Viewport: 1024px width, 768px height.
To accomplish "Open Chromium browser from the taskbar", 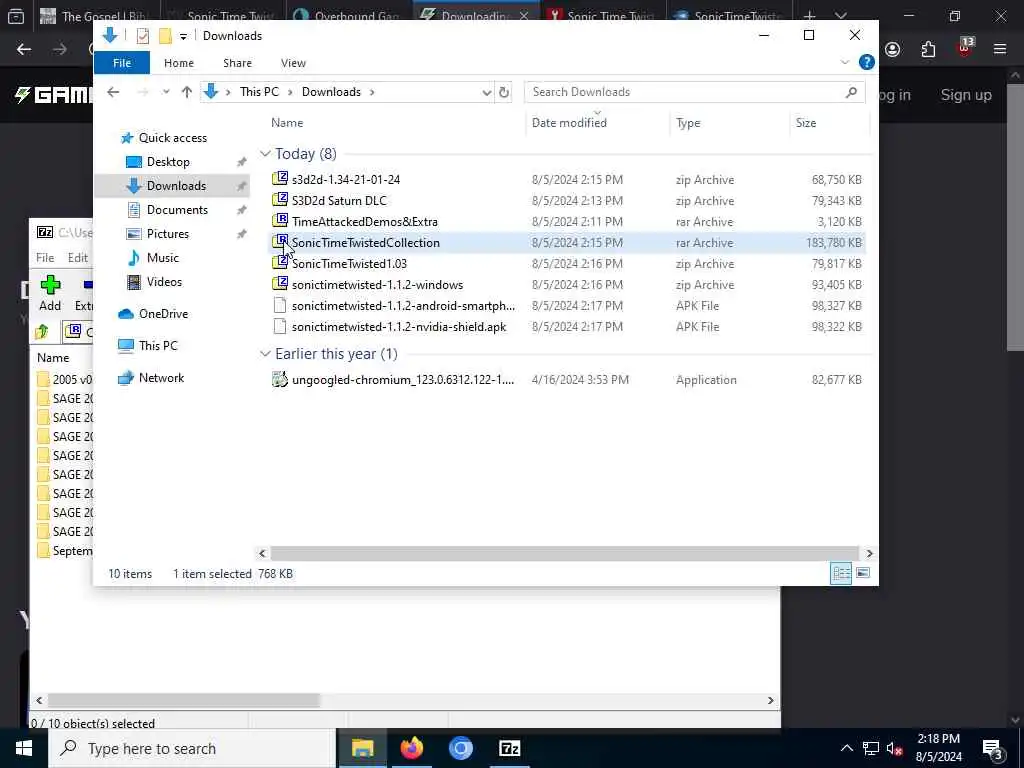I will (460, 748).
